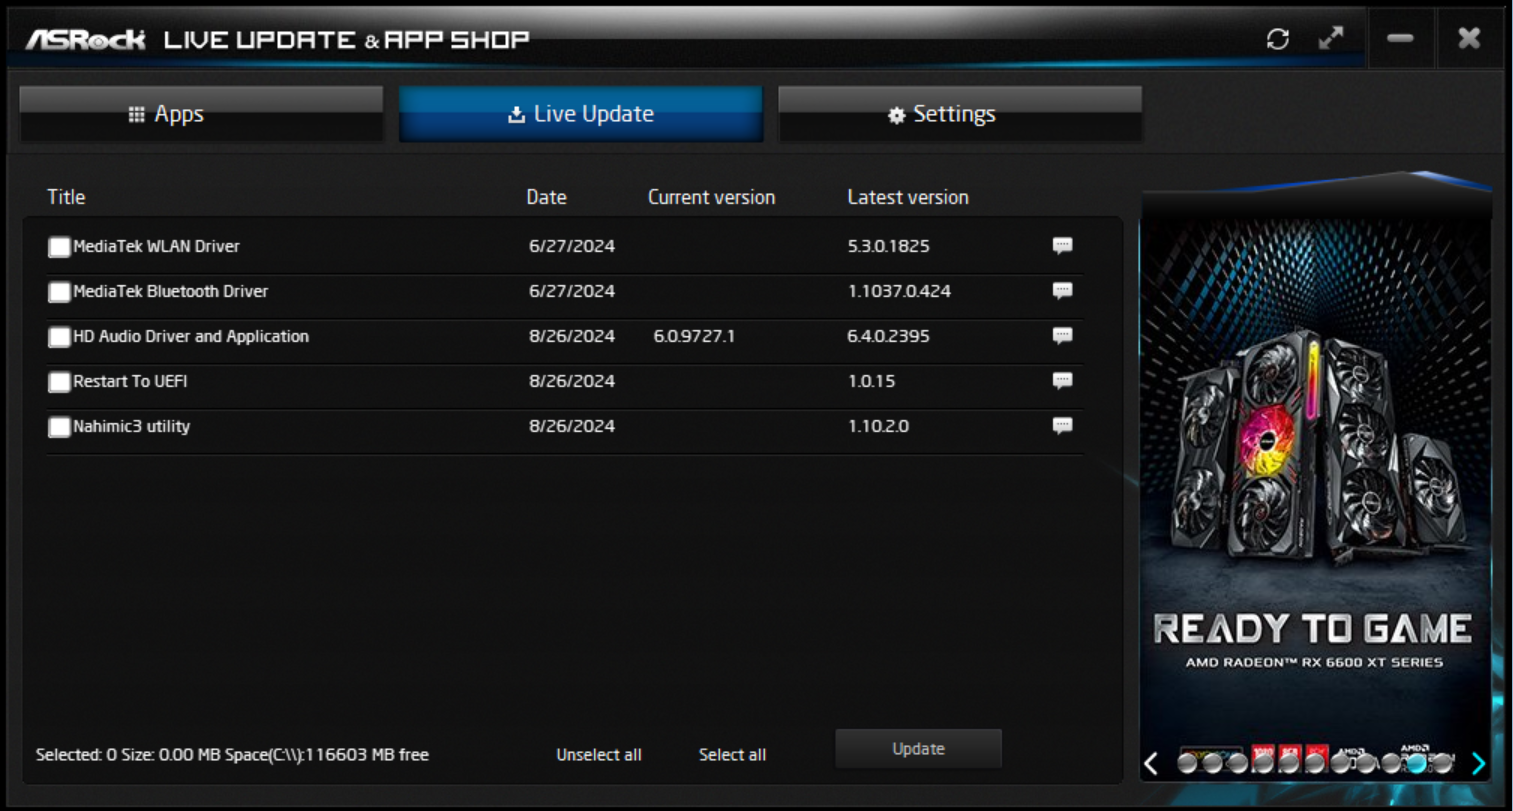Check the HD Audio Driver checkbox
The width and height of the screenshot is (1513, 811).
58,336
